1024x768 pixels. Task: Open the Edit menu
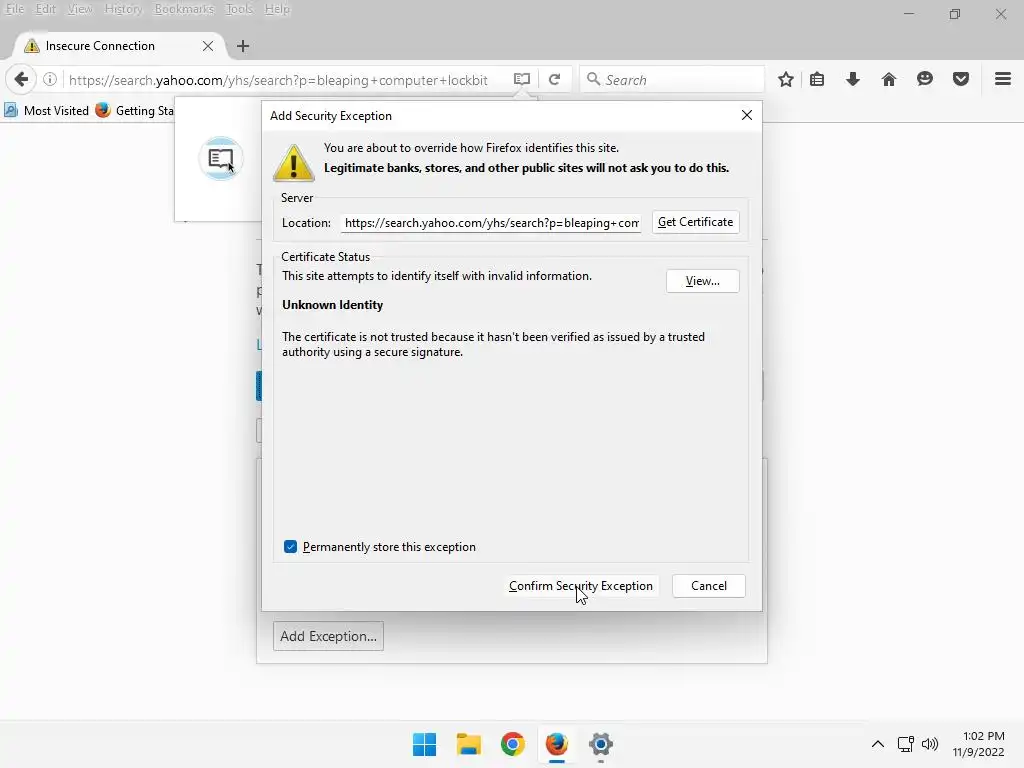tap(45, 9)
